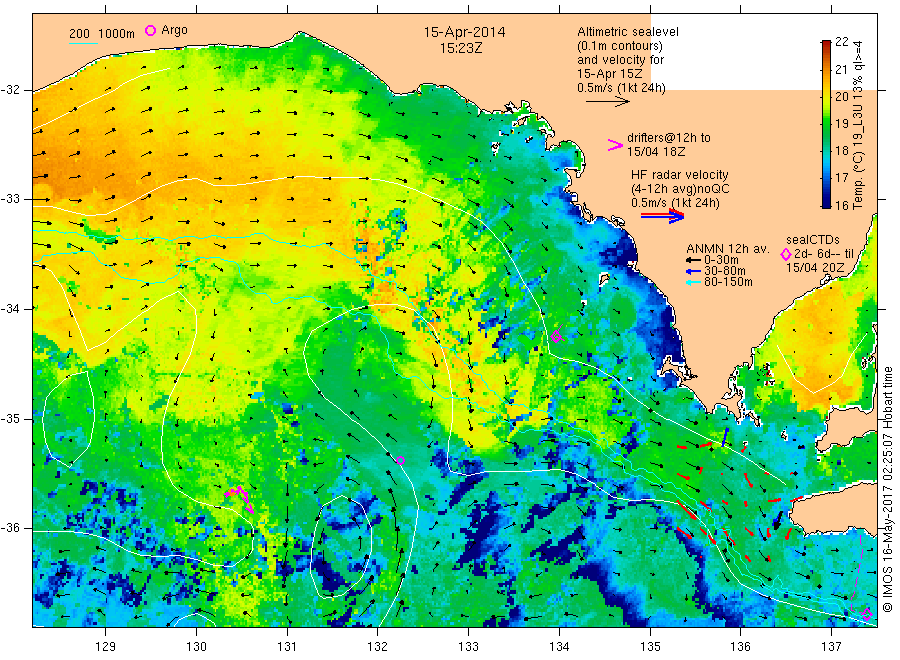Click the IMOS copyright timestamp text
Image resolution: width=900 pixels, height=660 pixels.
point(887,490)
